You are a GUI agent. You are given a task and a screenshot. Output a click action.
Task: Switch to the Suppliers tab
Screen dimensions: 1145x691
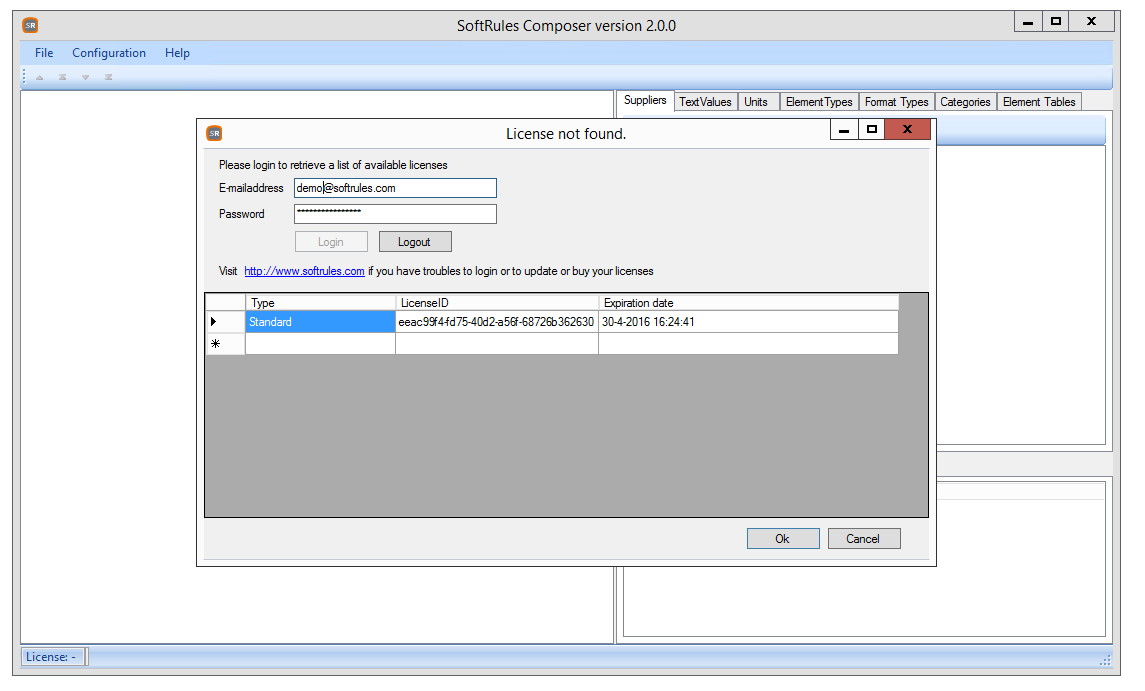(645, 101)
